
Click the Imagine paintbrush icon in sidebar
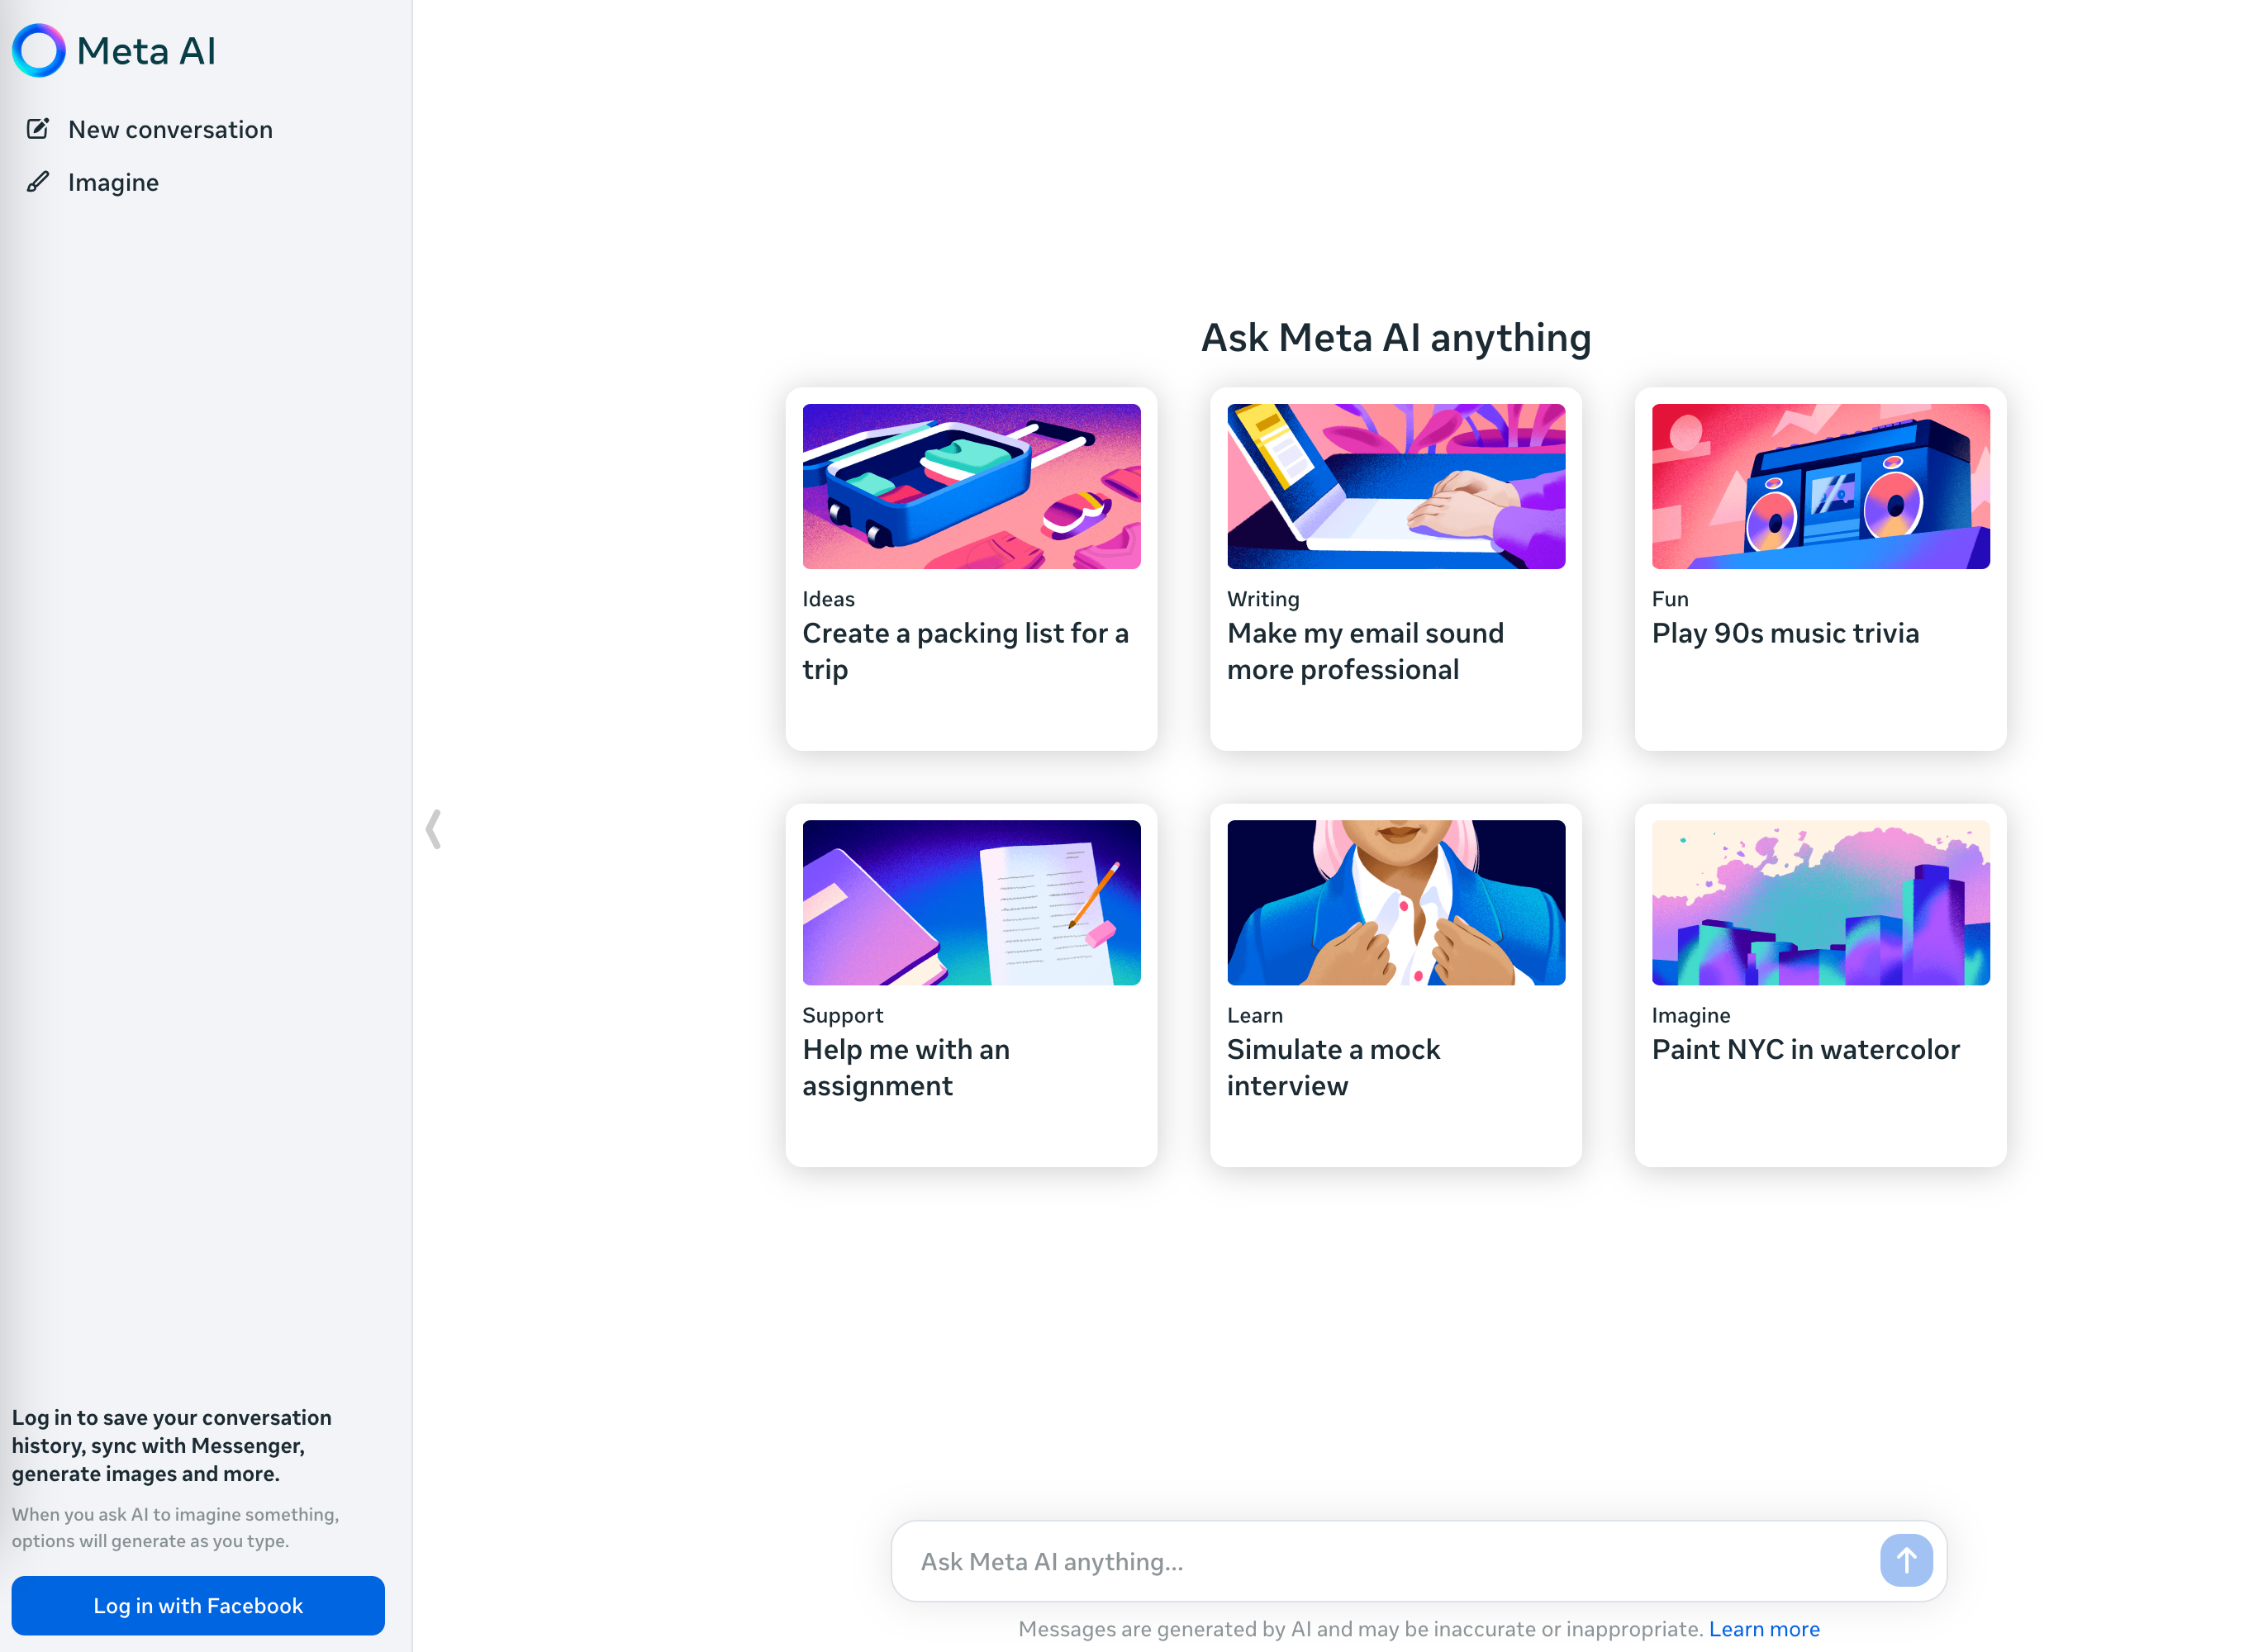39,181
